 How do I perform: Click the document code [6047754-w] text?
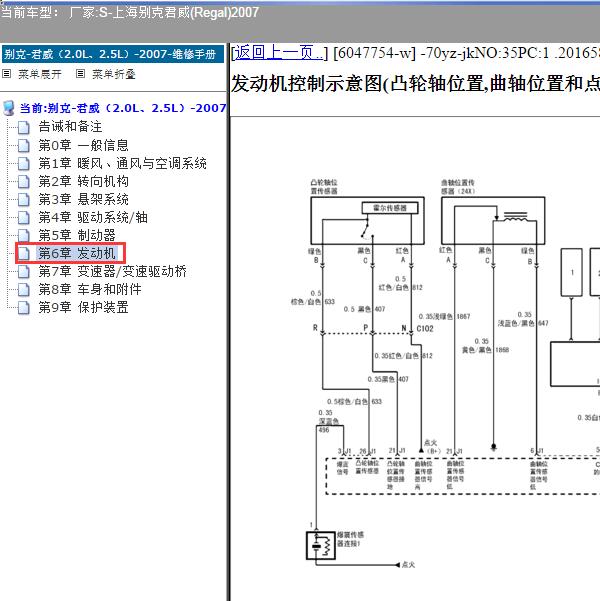[374, 53]
